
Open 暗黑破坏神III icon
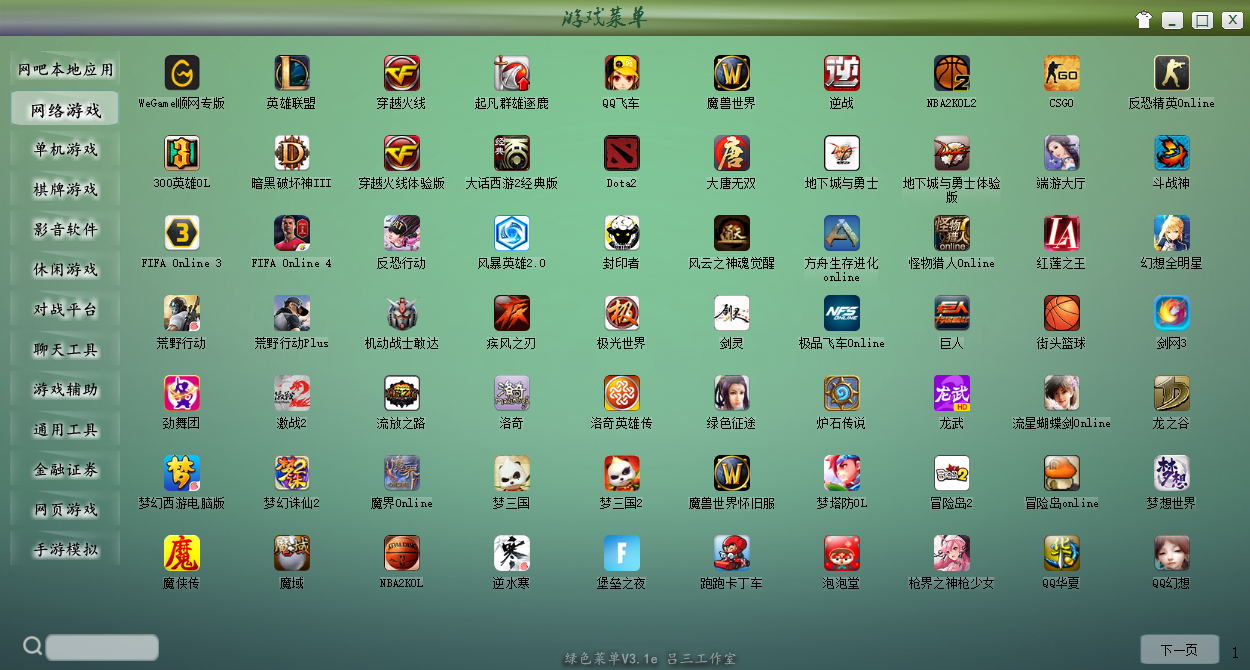(292, 153)
